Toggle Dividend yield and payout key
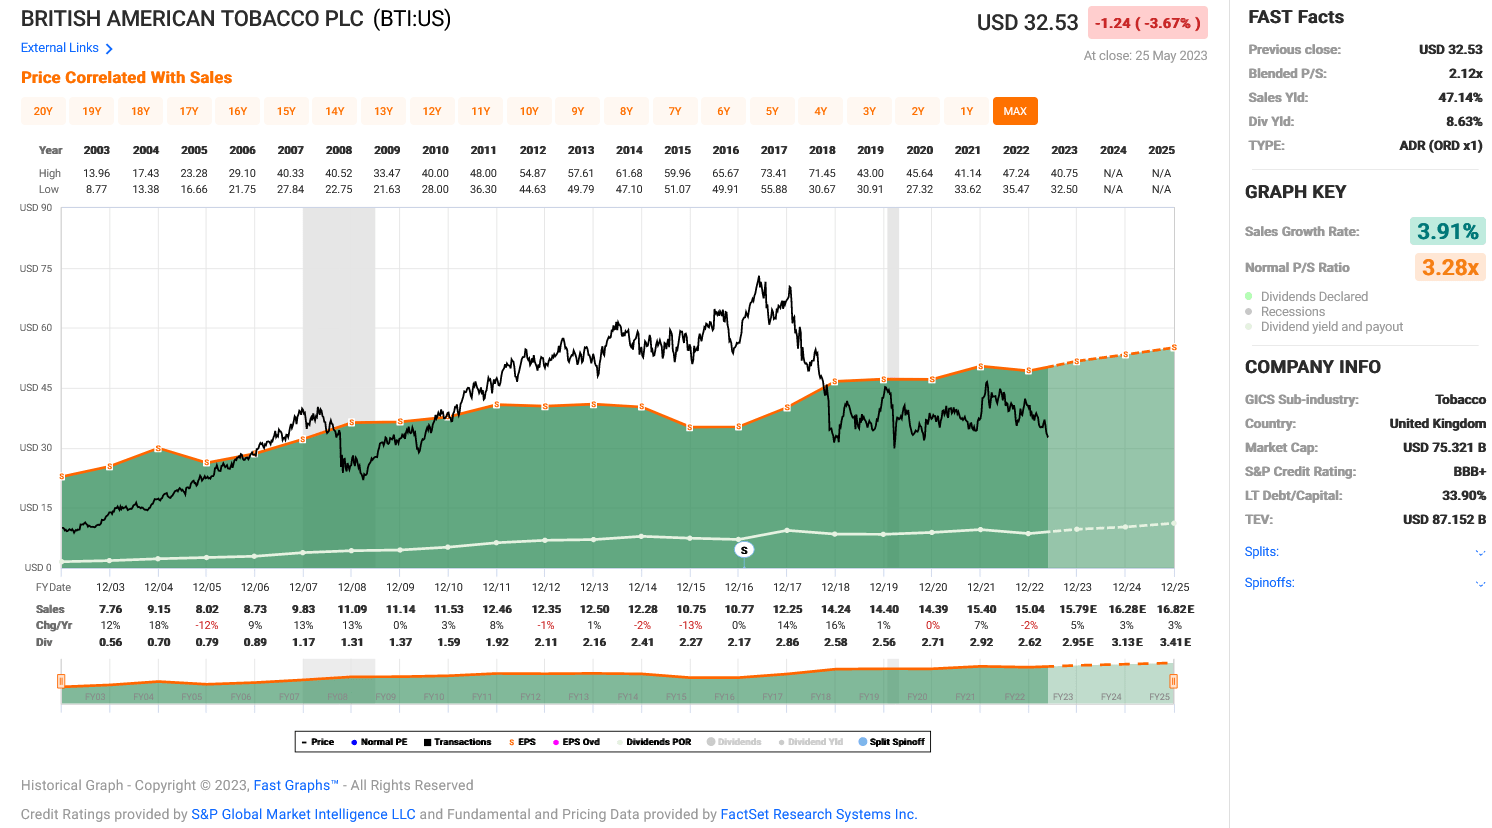Image resolution: width=1492 pixels, height=828 pixels. click(x=1324, y=327)
